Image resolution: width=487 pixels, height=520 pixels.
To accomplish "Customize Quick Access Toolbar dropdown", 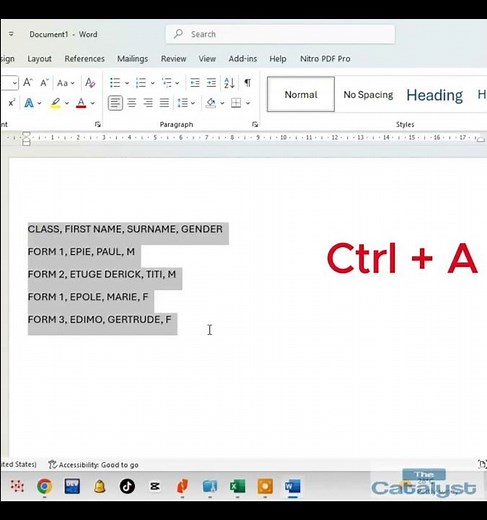I will 11,34.
